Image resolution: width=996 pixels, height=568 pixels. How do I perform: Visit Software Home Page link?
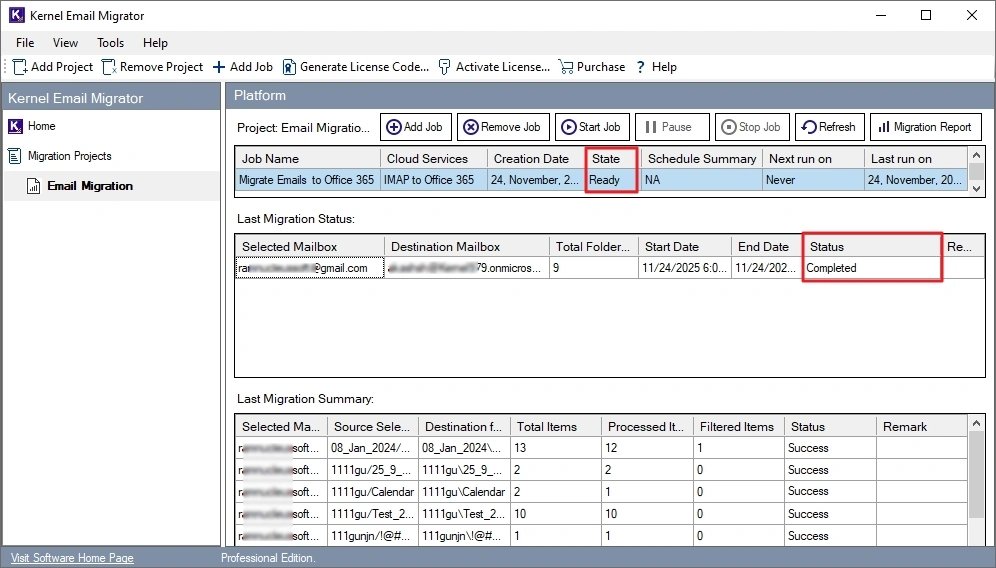(71, 558)
